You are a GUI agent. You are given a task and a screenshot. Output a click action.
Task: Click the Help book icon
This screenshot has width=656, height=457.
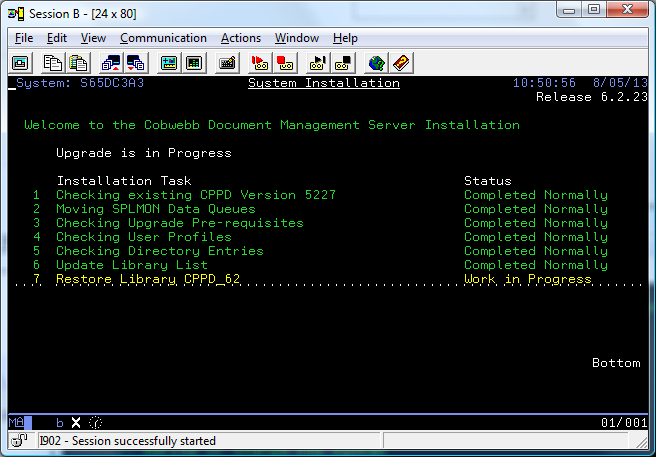(x=401, y=63)
